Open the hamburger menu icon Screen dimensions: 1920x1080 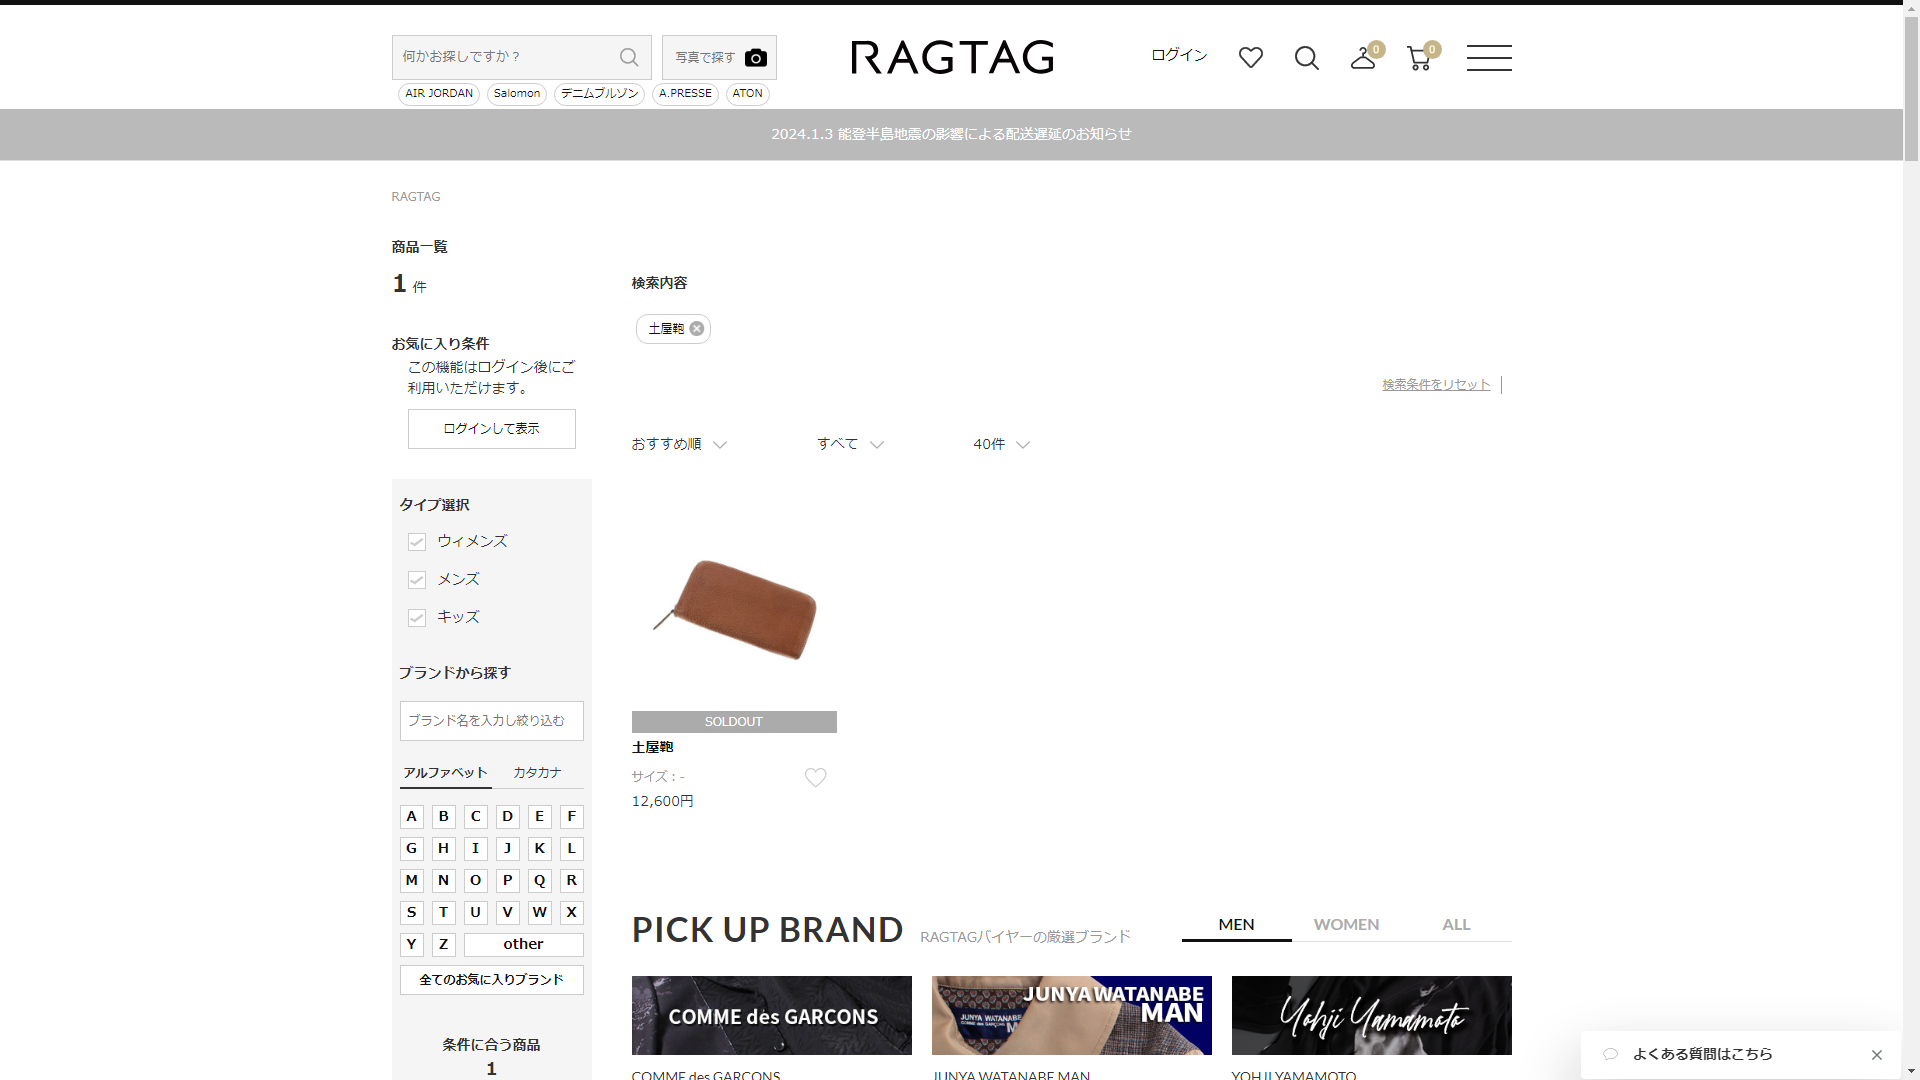coord(1488,58)
